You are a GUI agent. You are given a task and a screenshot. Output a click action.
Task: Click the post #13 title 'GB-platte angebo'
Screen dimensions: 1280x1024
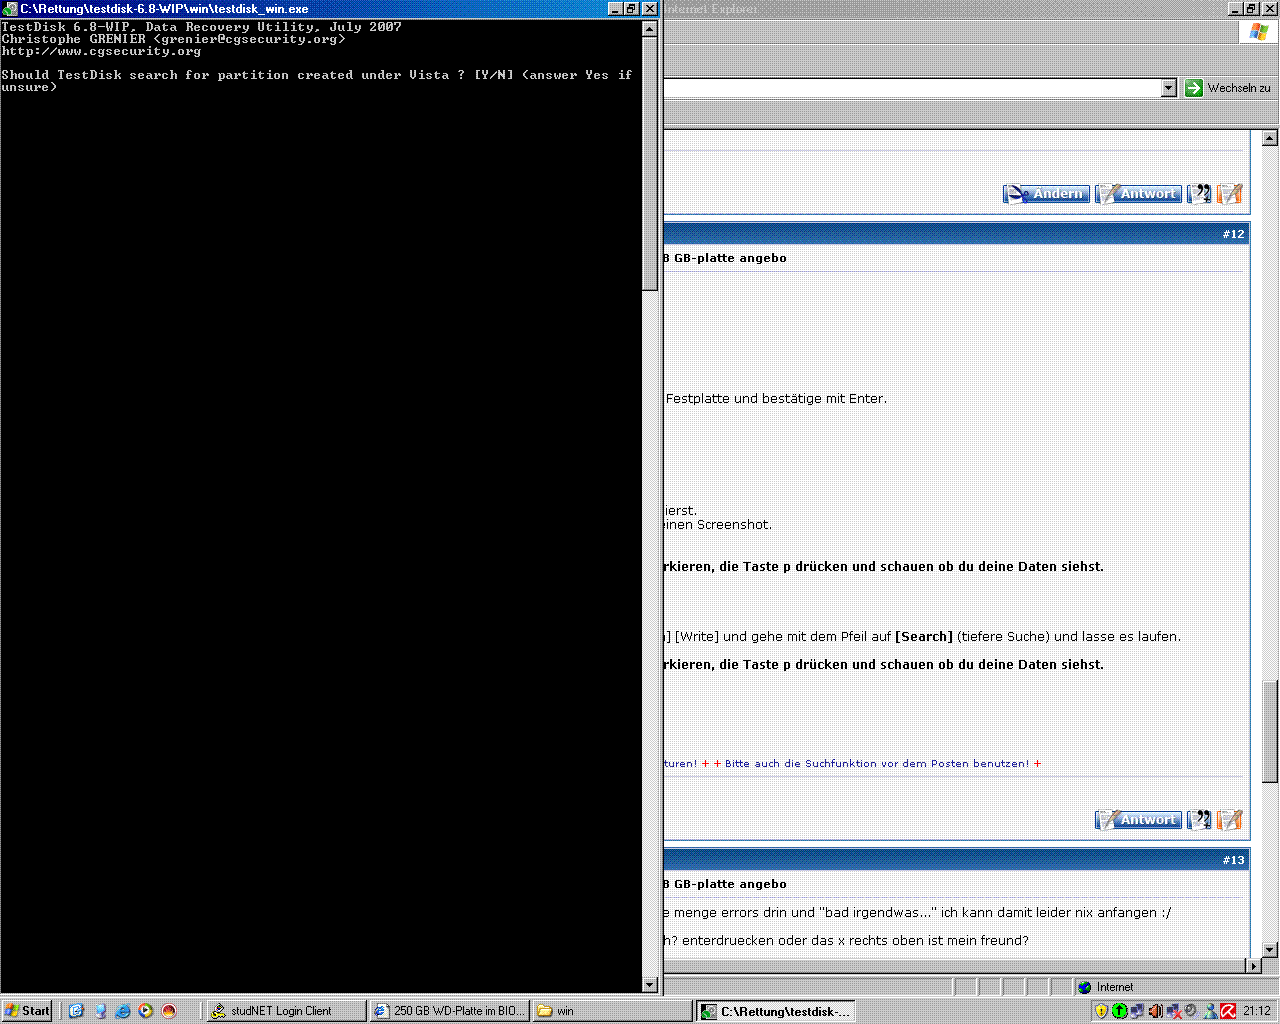pos(730,884)
